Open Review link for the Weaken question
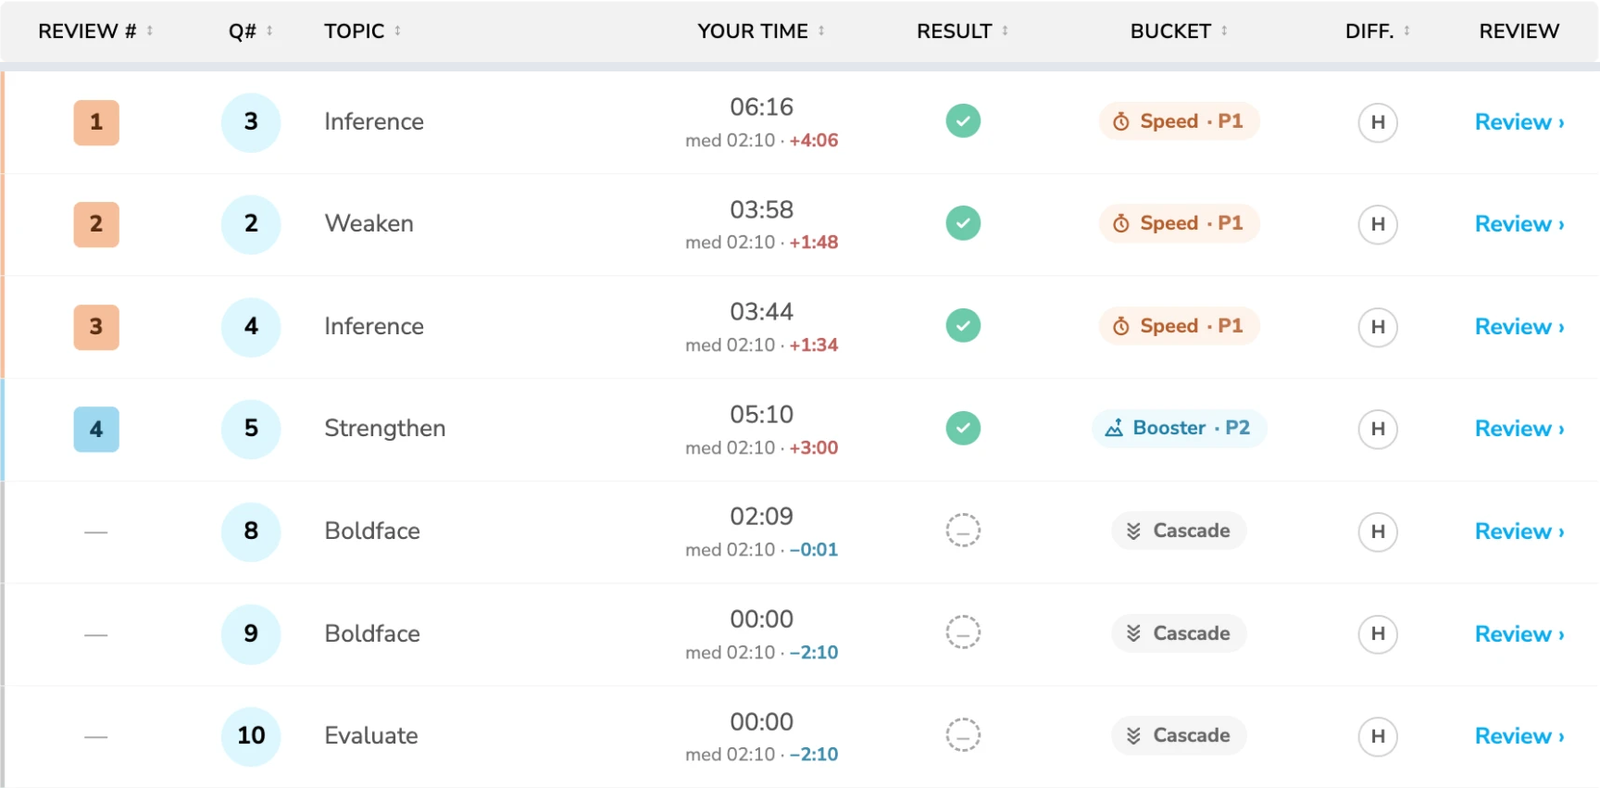The width and height of the screenshot is (1600, 788). tap(1519, 224)
